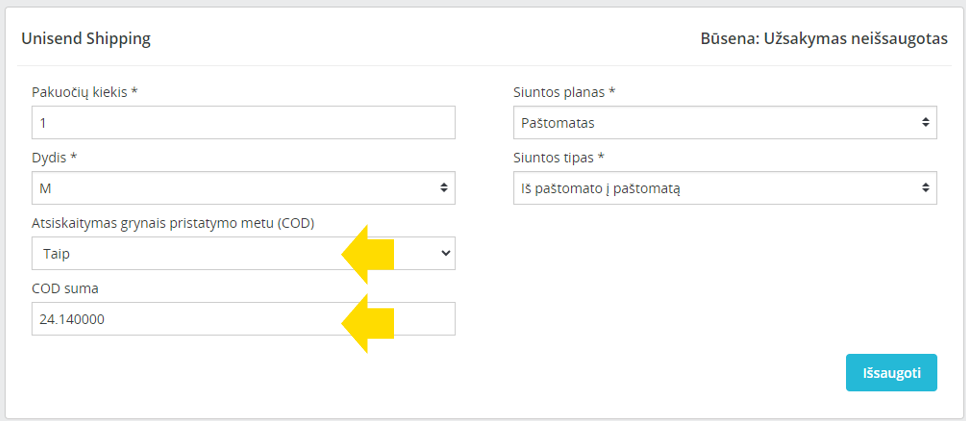This screenshot has height=421, width=966.
Task: Open the Dydis dropdown showing M
Action: point(243,188)
